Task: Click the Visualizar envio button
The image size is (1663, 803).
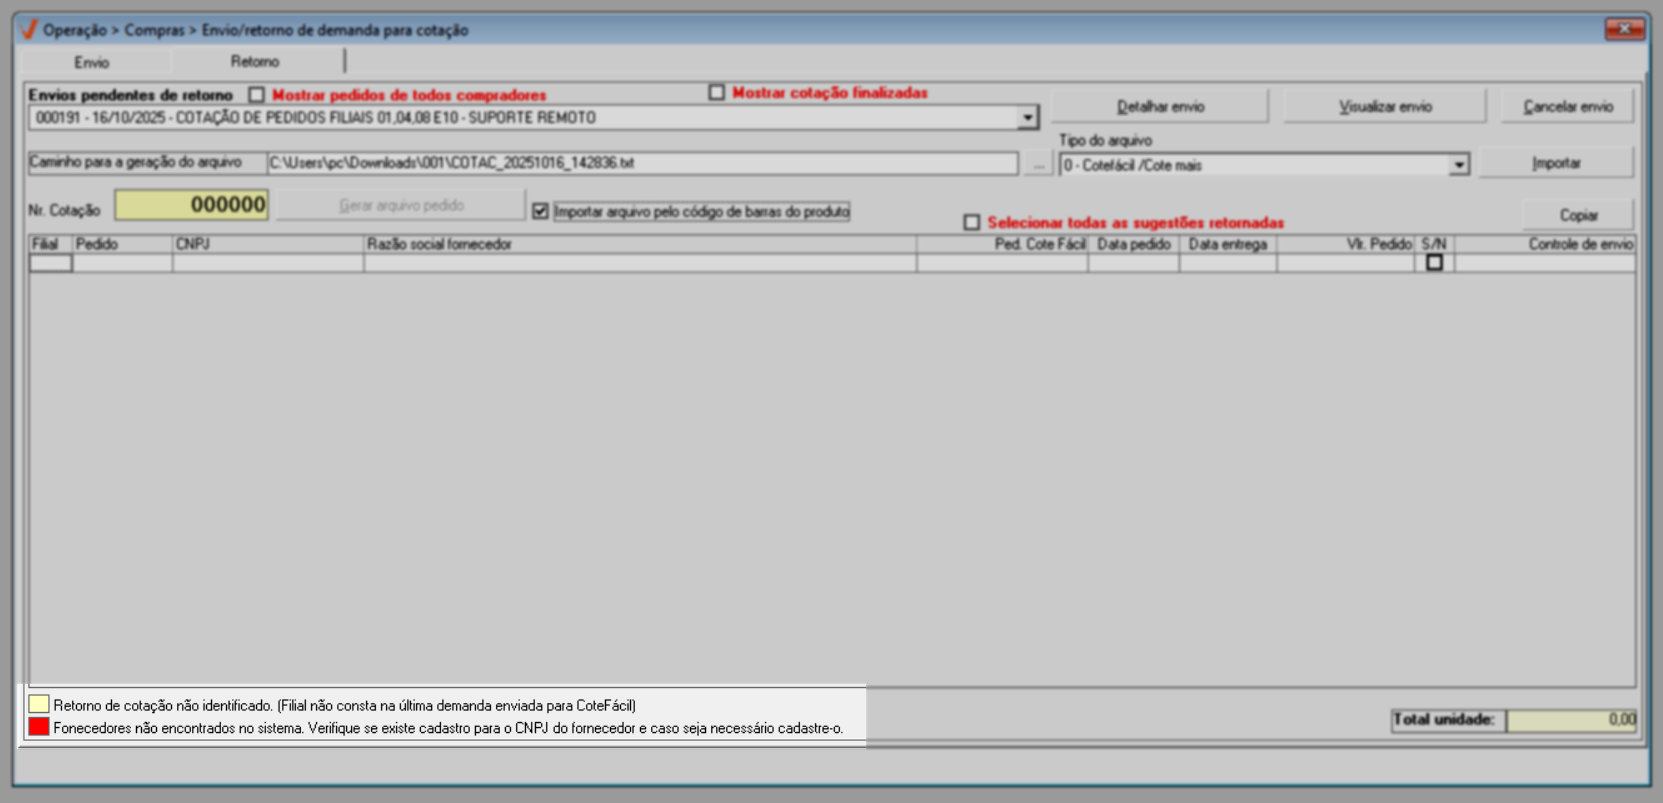Action: pyautogui.click(x=1385, y=106)
